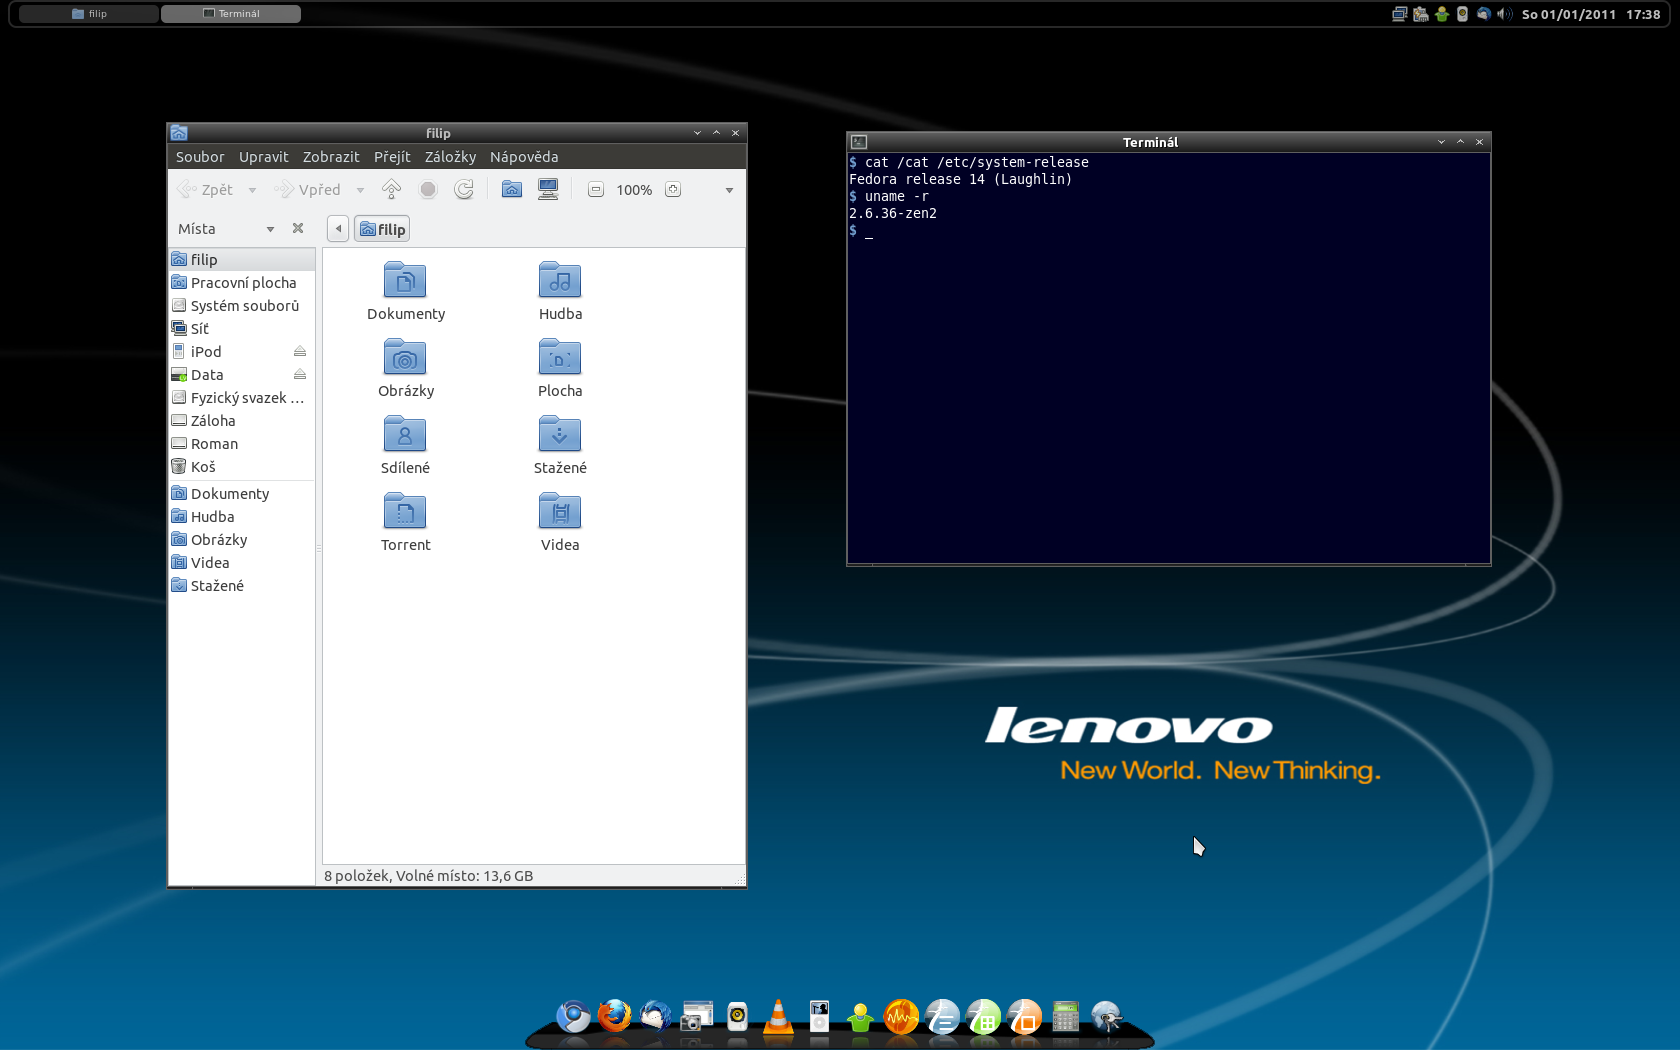Click the Vpřed forward button

(308, 189)
